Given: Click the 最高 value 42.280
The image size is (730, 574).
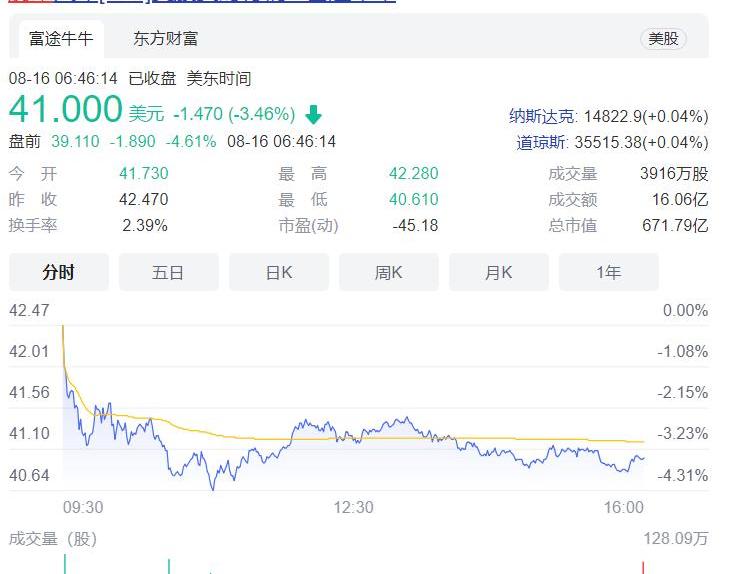Looking at the screenshot, I should (414, 174).
